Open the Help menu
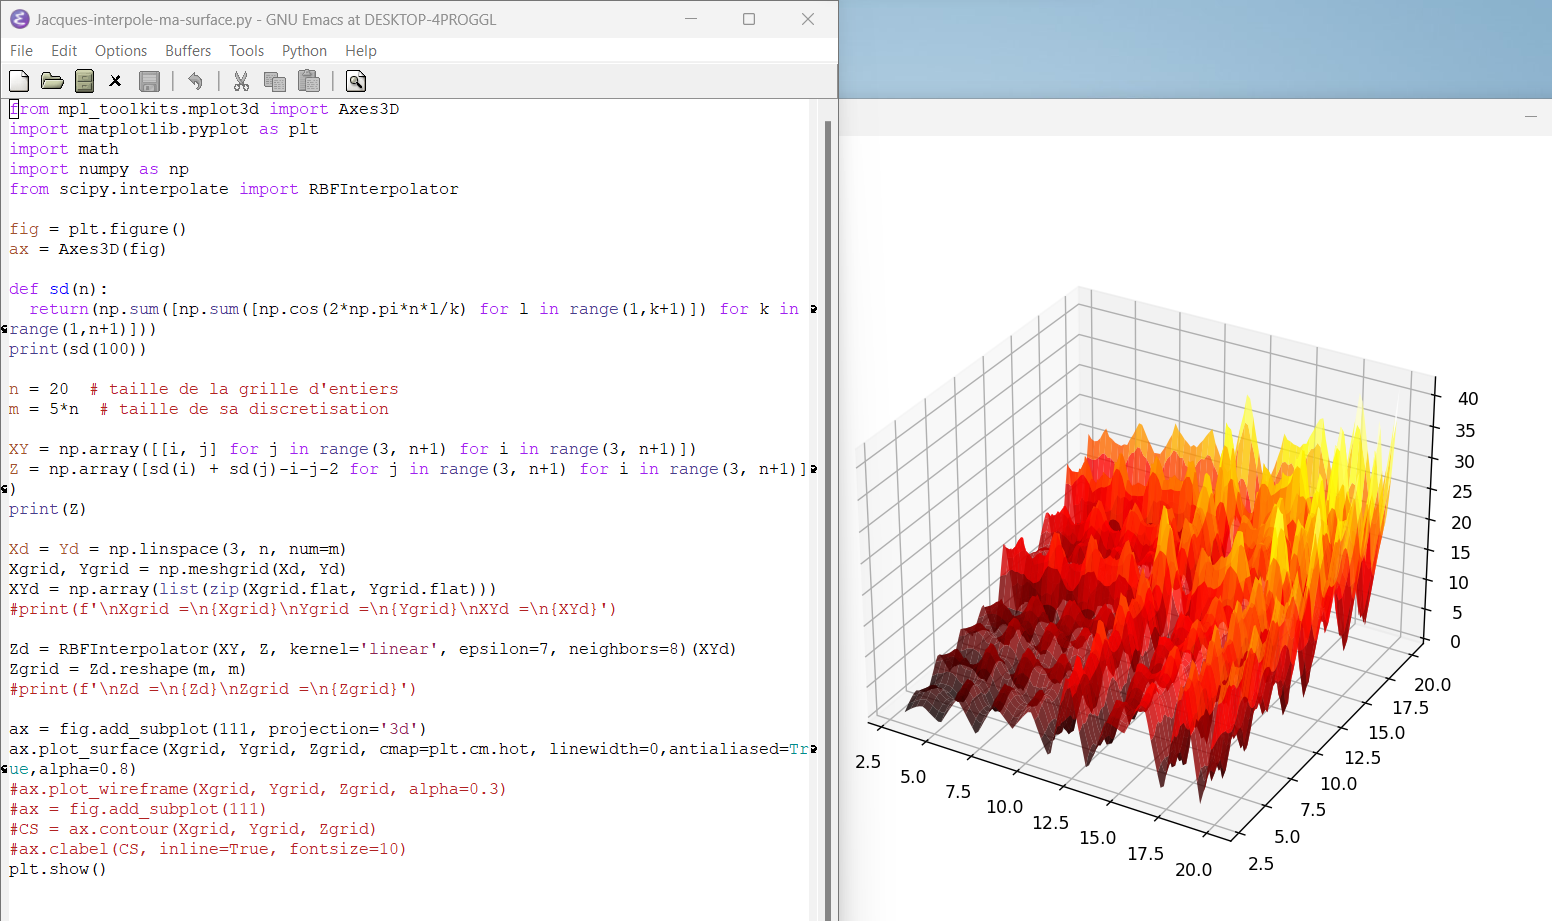1552x921 pixels. coord(361,51)
